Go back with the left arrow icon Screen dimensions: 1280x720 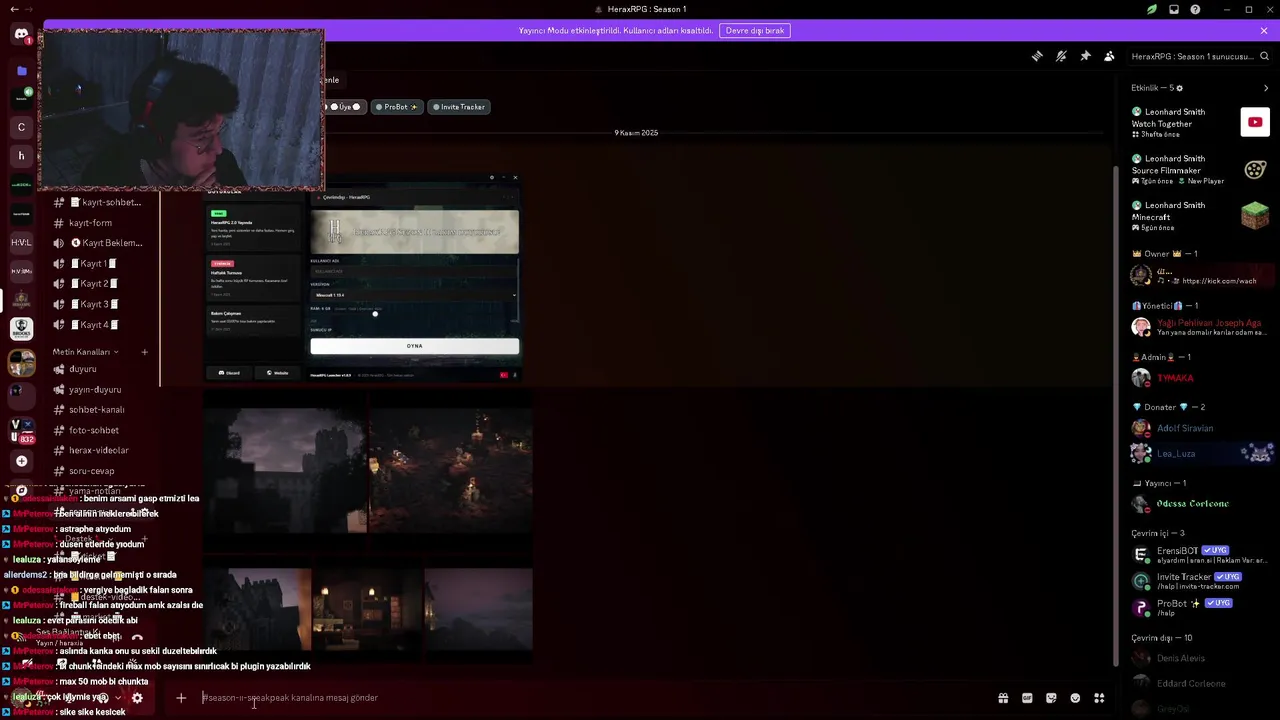13,9
